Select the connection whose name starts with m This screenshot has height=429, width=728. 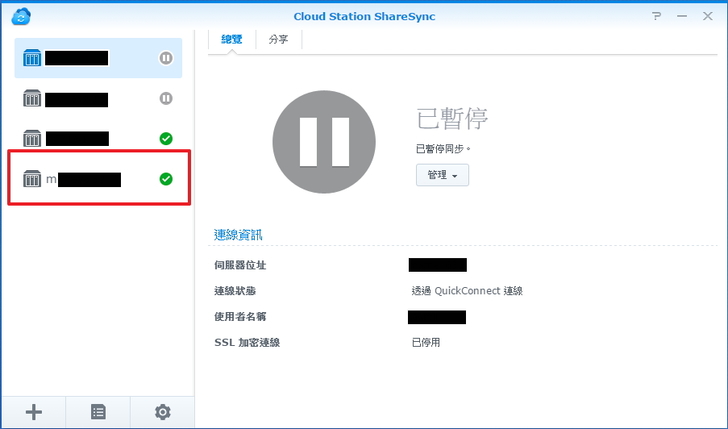(98, 179)
